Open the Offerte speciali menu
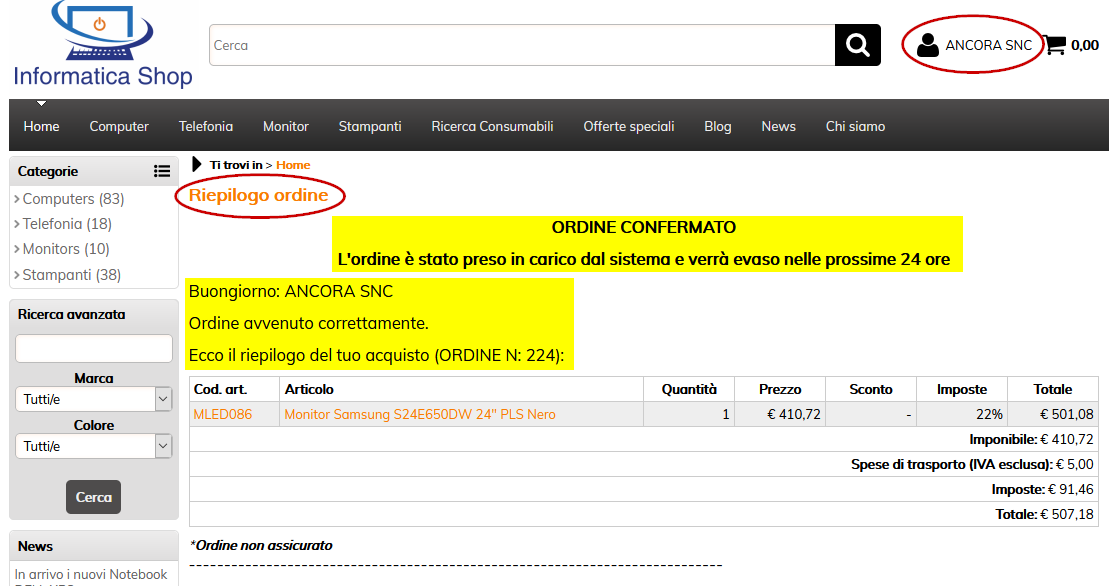This screenshot has width=1118, height=586. pyautogui.click(x=628, y=126)
